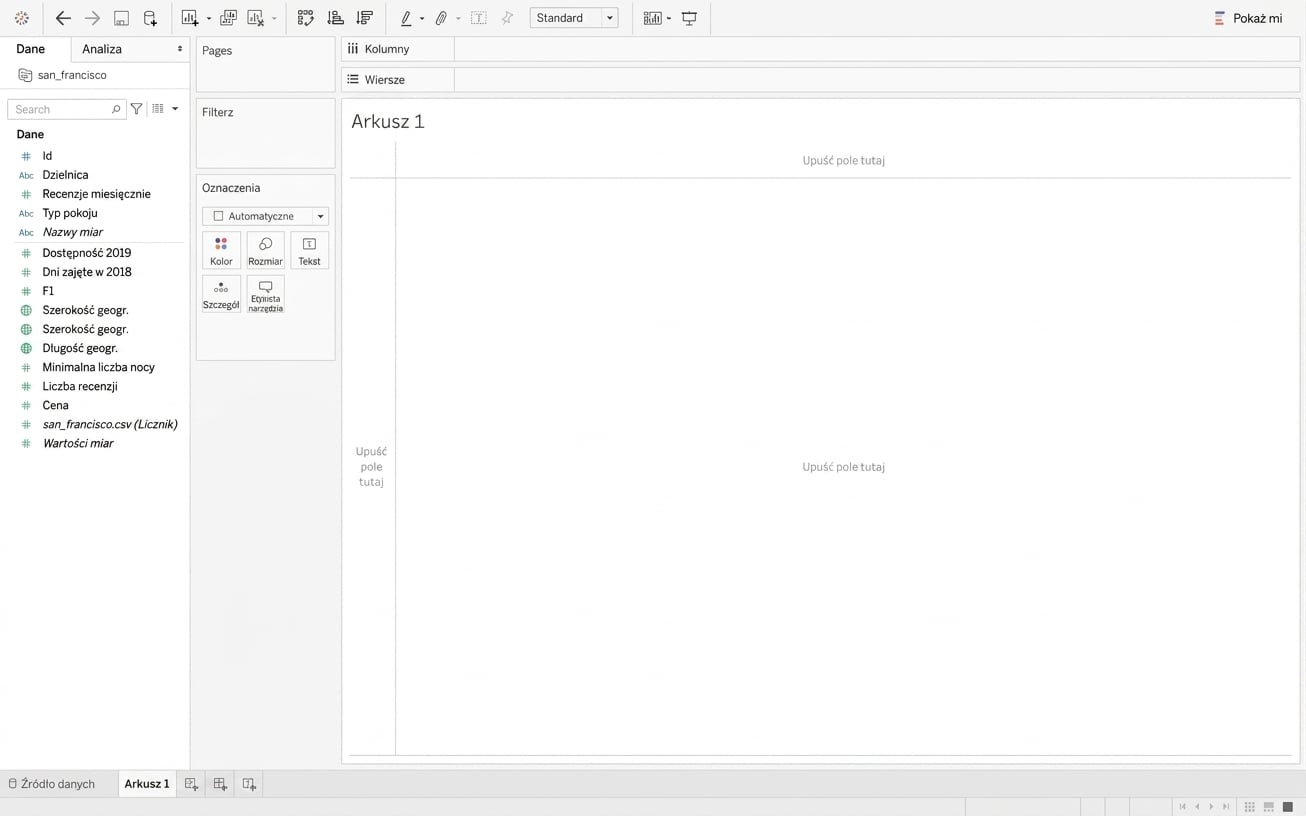Open the clear sheet dropdown arrow
The width and height of the screenshot is (1306, 816).
click(274, 19)
